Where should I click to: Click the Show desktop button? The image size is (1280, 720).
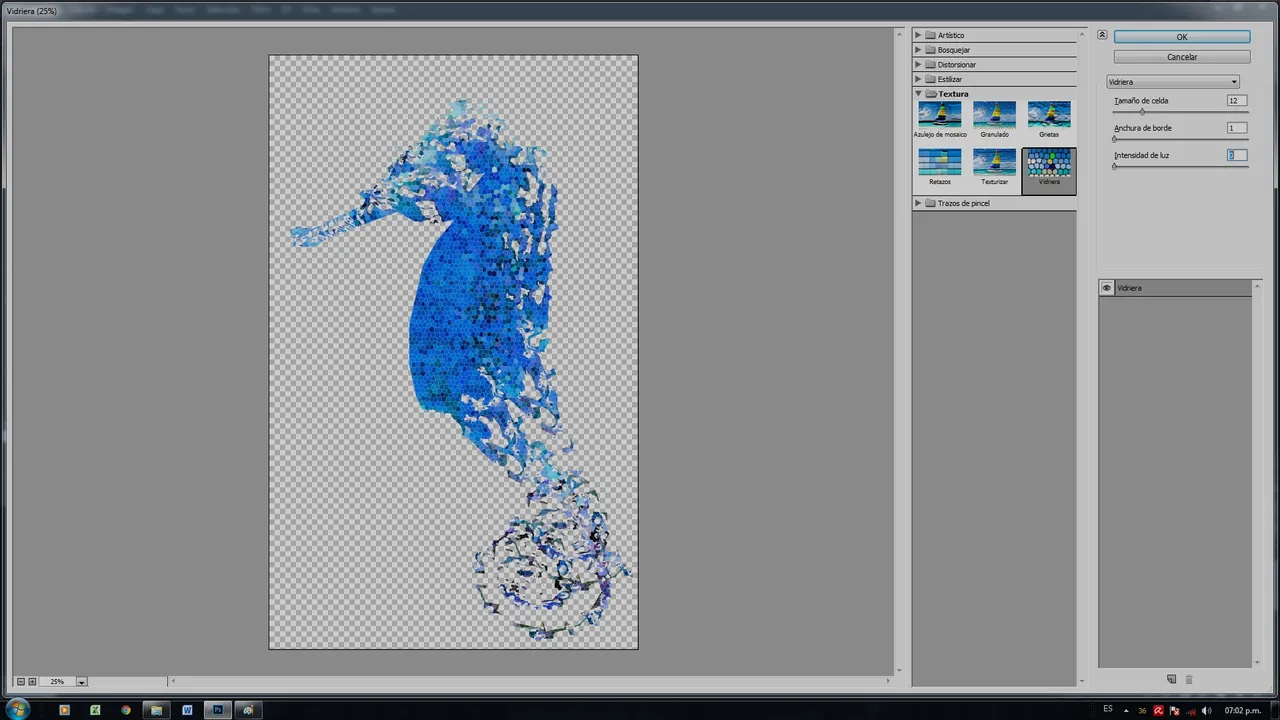click(x=1274, y=710)
